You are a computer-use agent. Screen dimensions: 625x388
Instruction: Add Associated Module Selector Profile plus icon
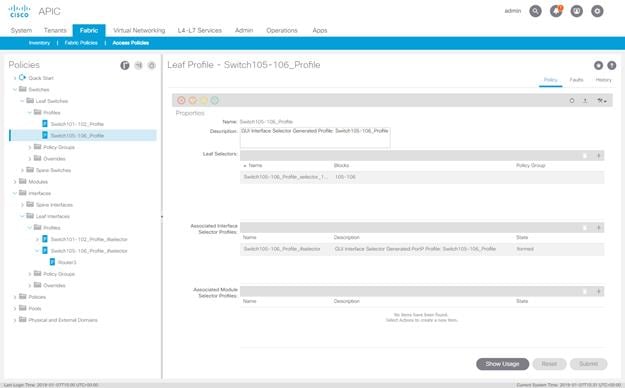[598, 291]
